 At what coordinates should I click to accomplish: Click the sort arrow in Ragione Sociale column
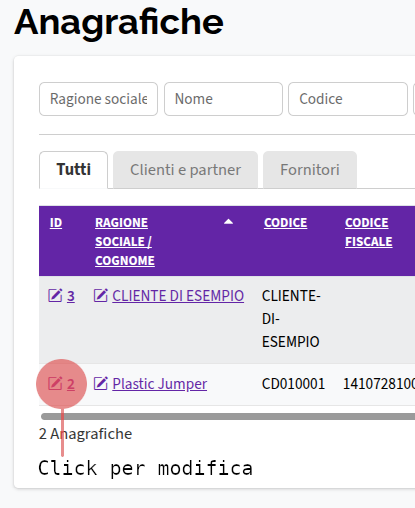(x=228, y=222)
